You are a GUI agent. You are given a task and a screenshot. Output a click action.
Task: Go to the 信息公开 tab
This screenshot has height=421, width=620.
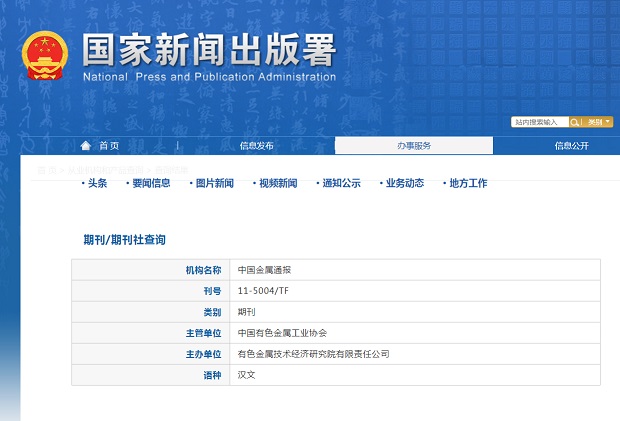pyautogui.click(x=572, y=146)
